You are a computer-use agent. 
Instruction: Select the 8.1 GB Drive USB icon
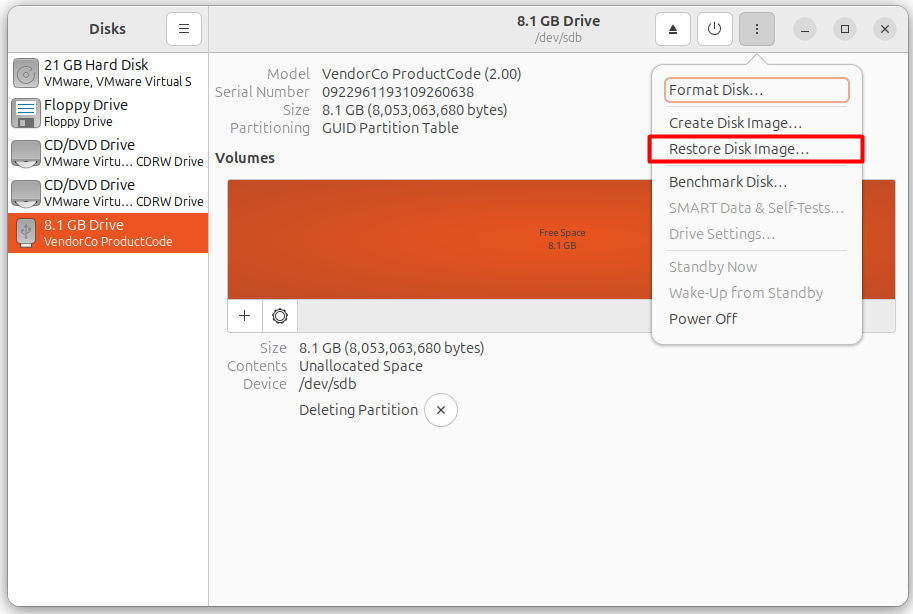[x=26, y=233]
